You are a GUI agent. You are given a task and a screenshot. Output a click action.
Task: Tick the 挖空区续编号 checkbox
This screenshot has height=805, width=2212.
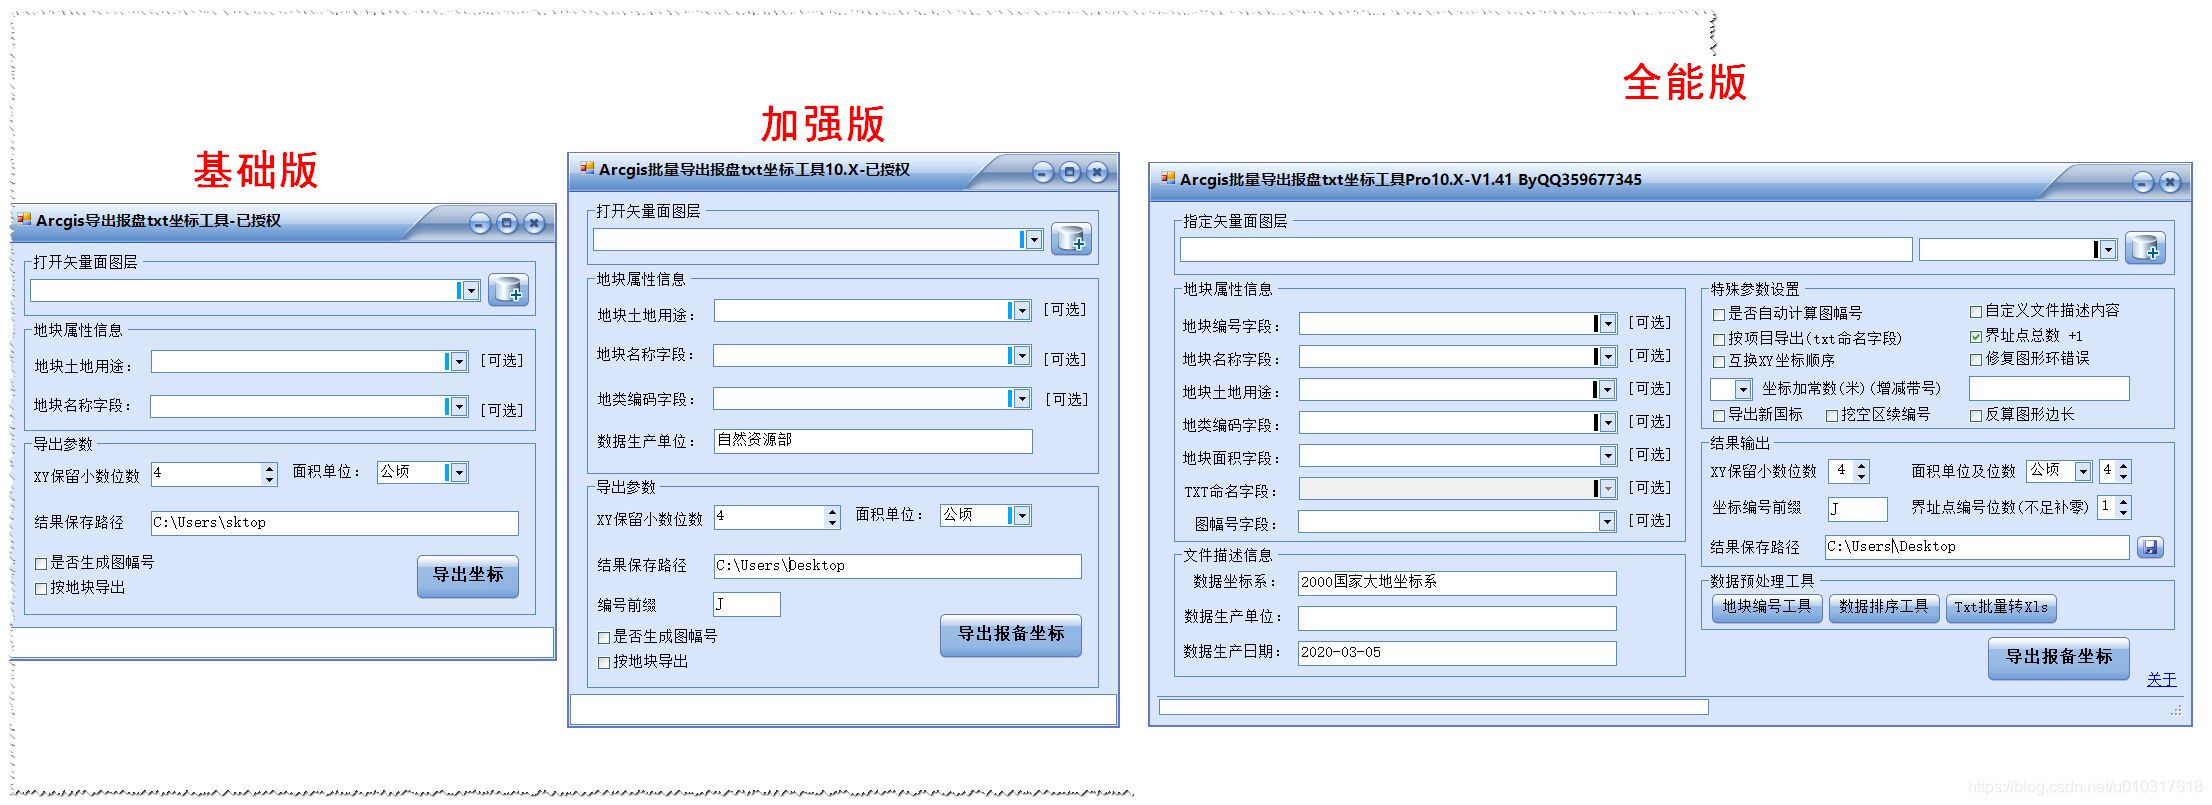[x=1832, y=415]
